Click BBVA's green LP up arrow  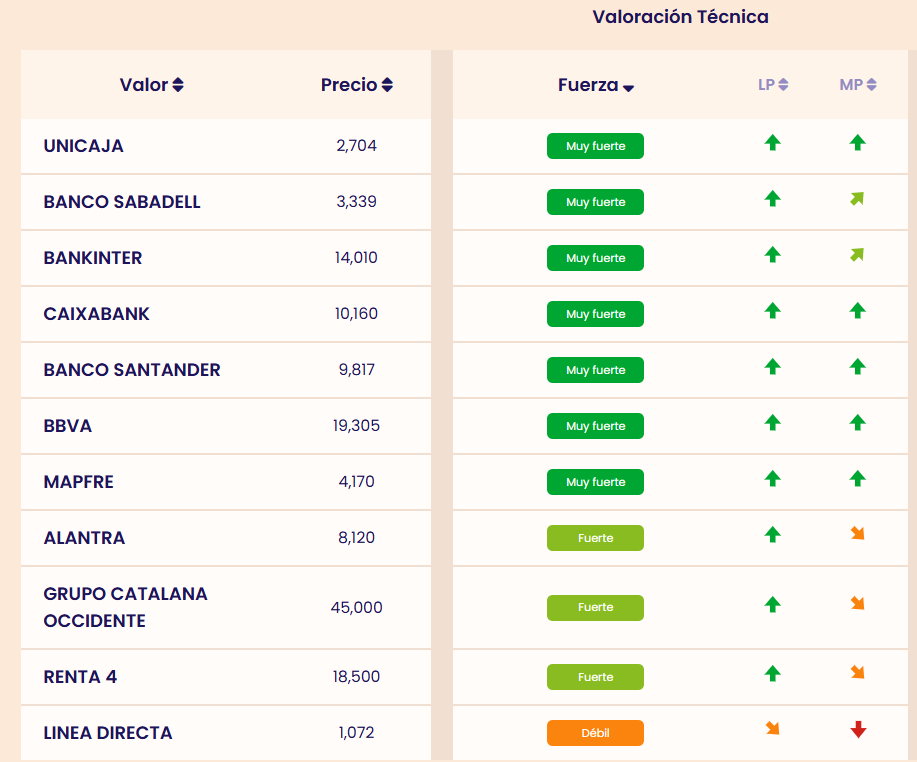tap(772, 423)
